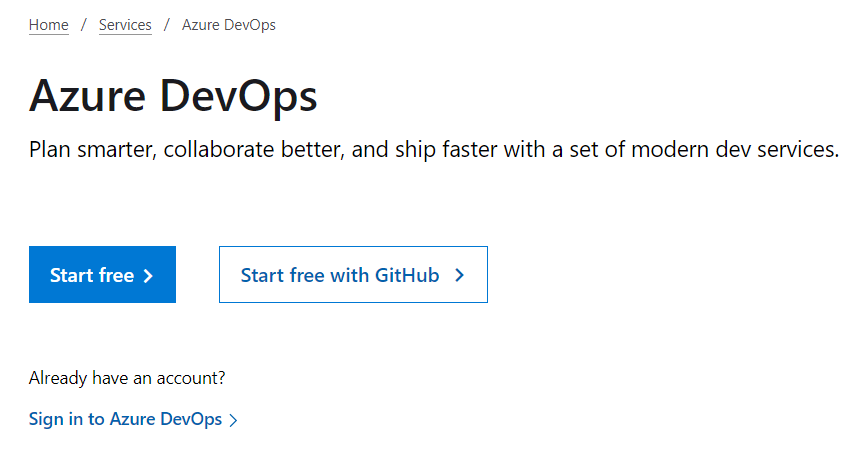Click the word Services in the breadcrumb trail
Screen dimensions: 866x463
pos(125,25)
